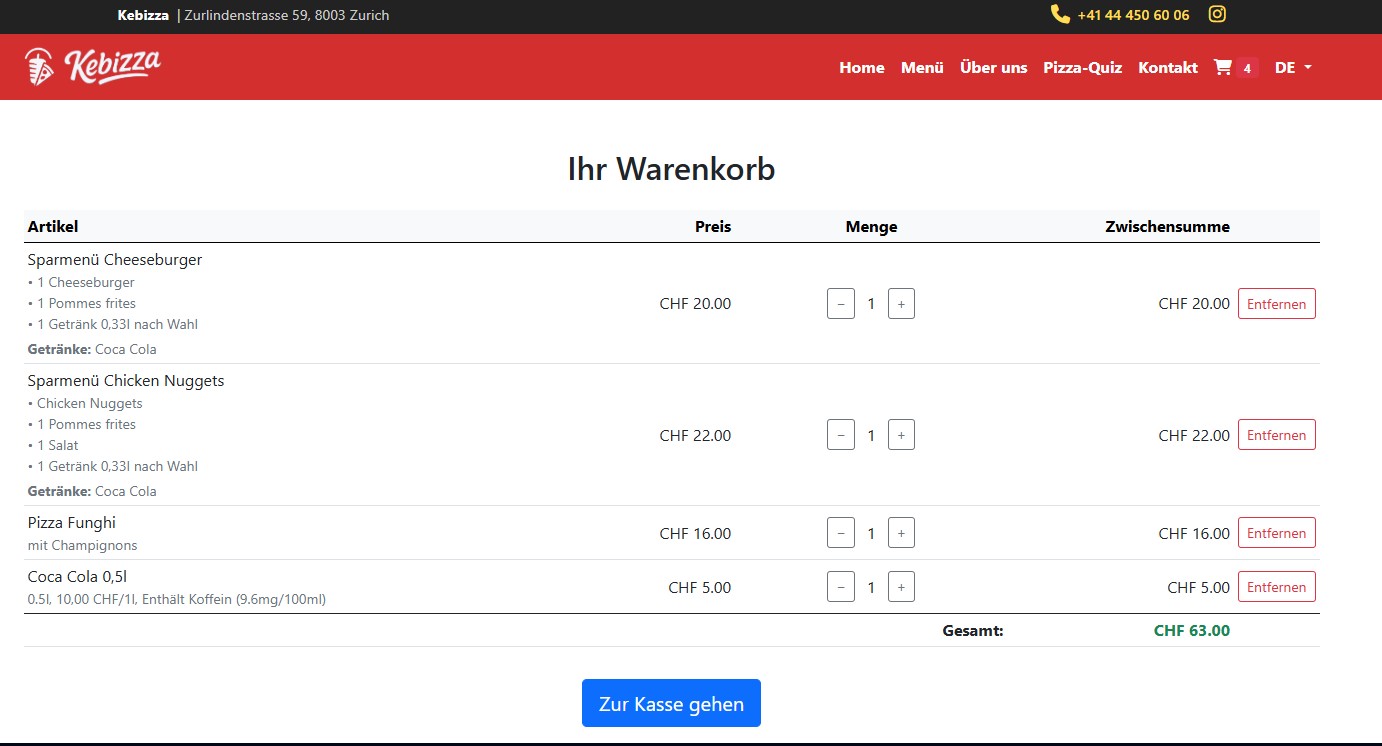Viewport: 1382px width, 746px height.
Task: Open the Instagram icon link
Action: click(x=1217, y=14)
